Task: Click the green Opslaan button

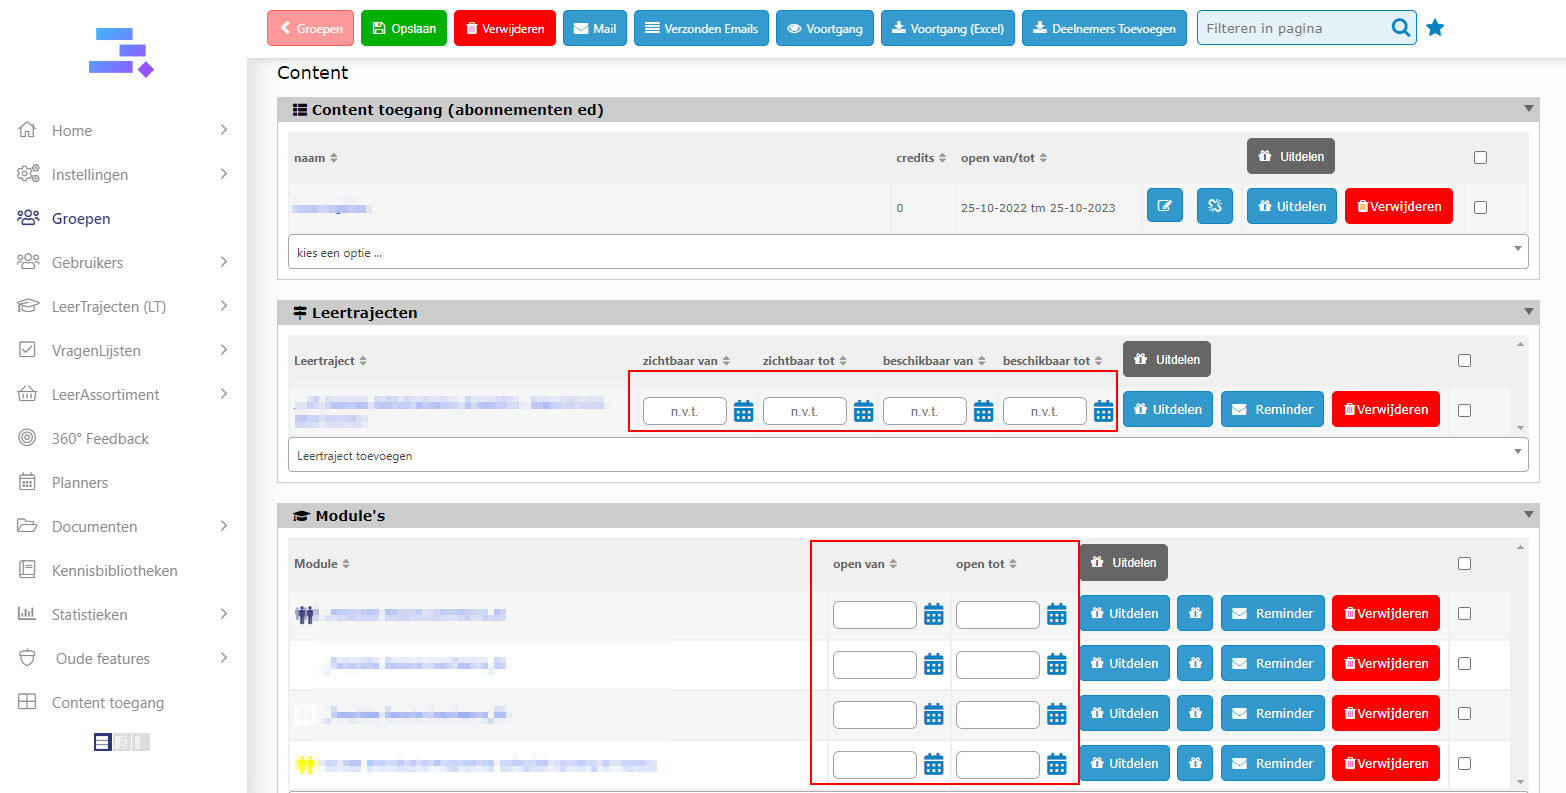Action: [403, 29]
